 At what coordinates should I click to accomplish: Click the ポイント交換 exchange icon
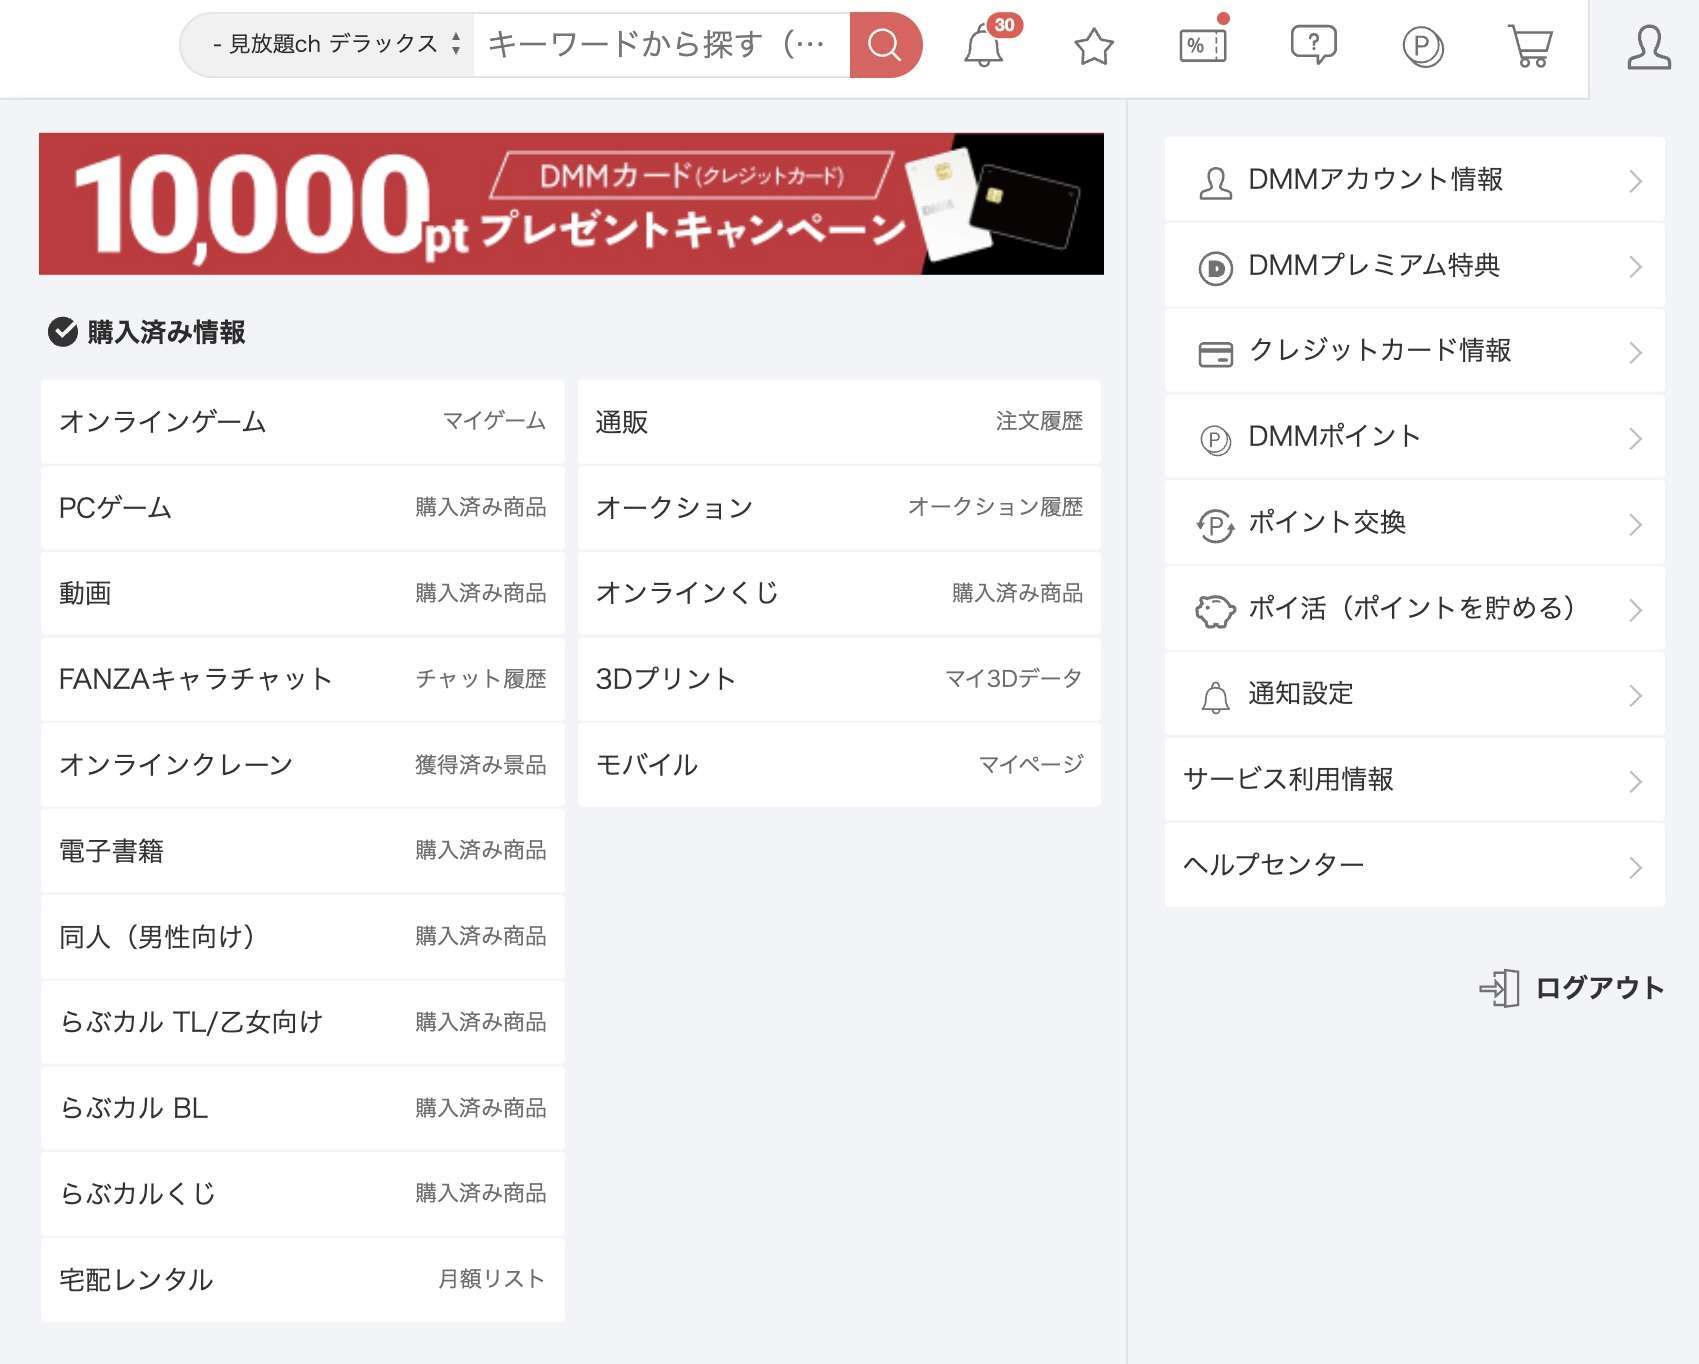click(x=1215, y=525)
